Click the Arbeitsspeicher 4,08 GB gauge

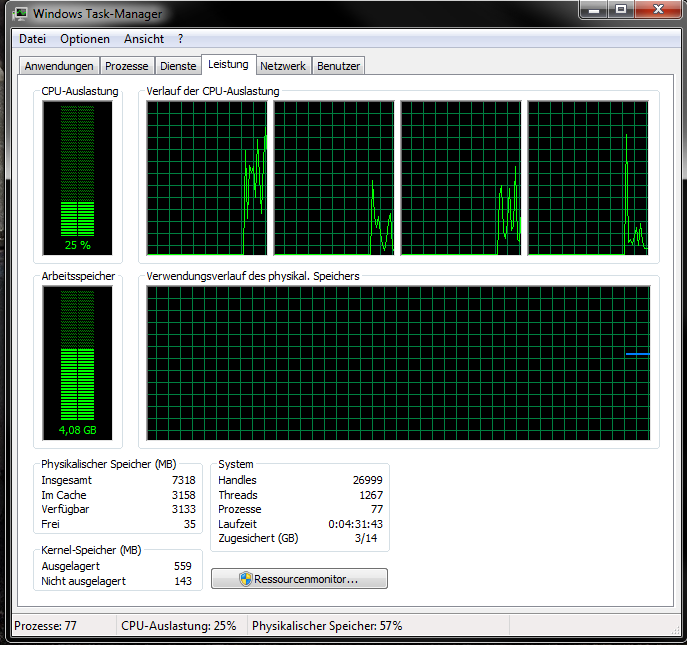coord(78,363)
